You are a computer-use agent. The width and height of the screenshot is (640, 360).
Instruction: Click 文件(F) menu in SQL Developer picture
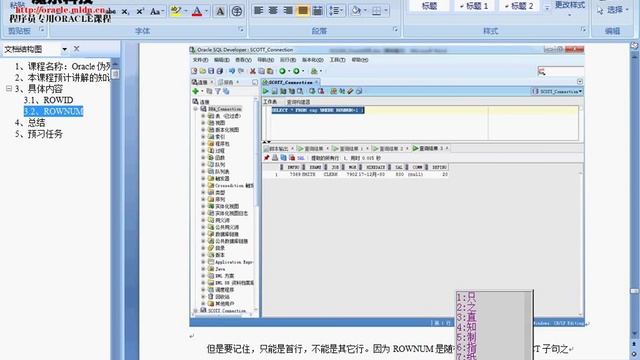click(200, 60)
